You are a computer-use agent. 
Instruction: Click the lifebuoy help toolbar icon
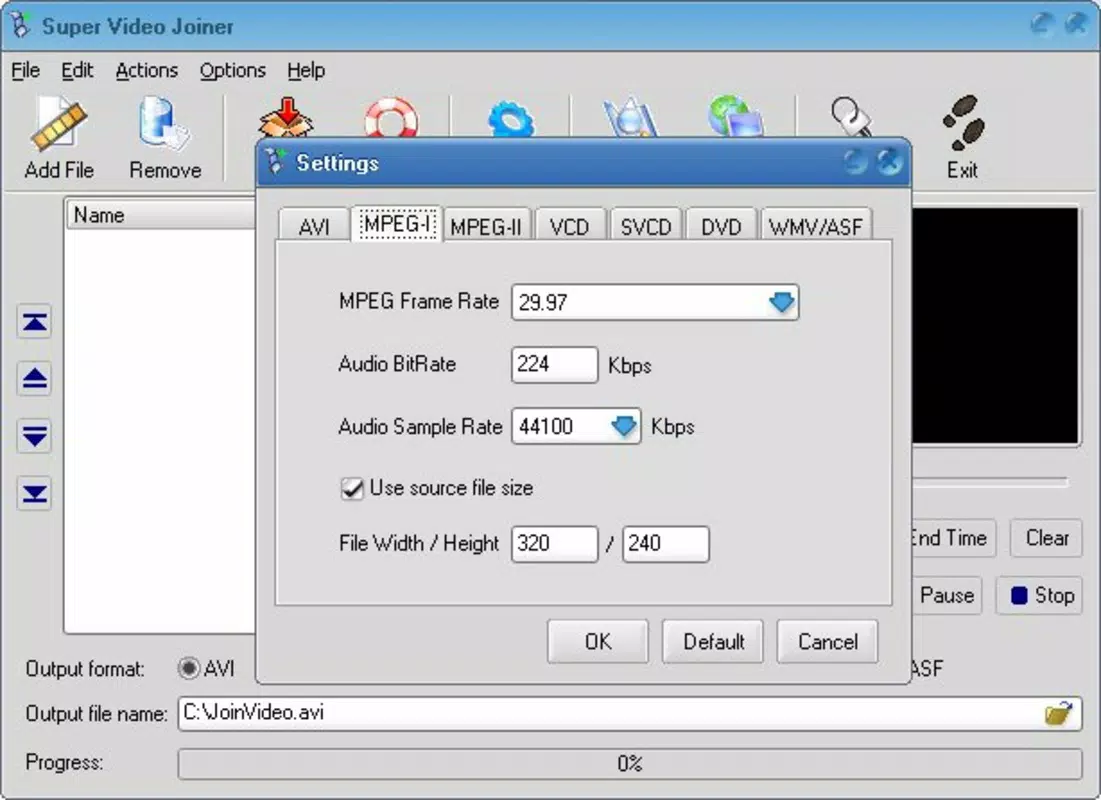(391, 117)
